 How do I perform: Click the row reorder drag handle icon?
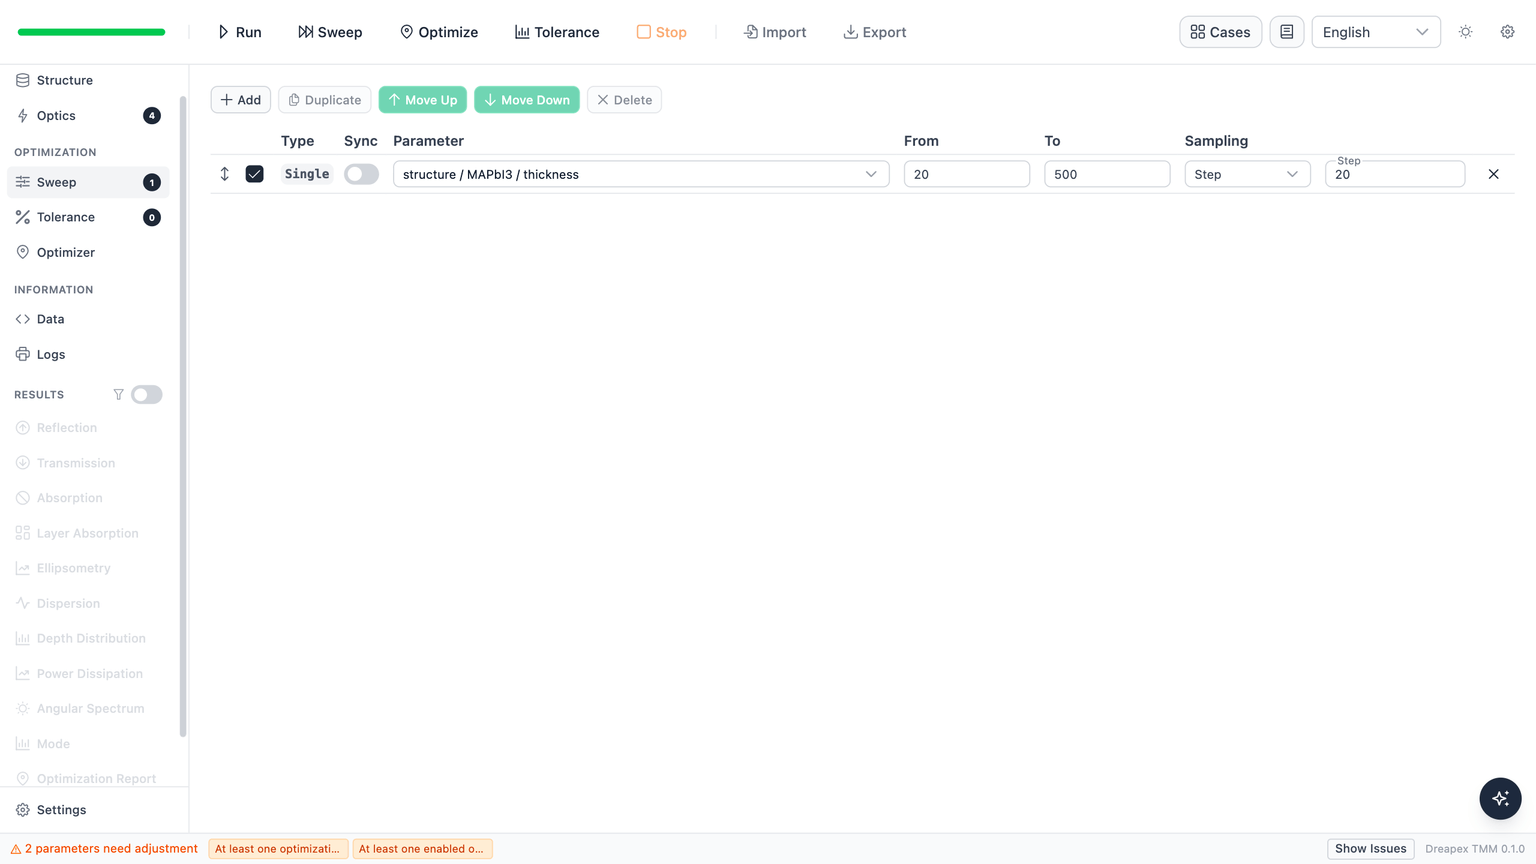[225, 174]
